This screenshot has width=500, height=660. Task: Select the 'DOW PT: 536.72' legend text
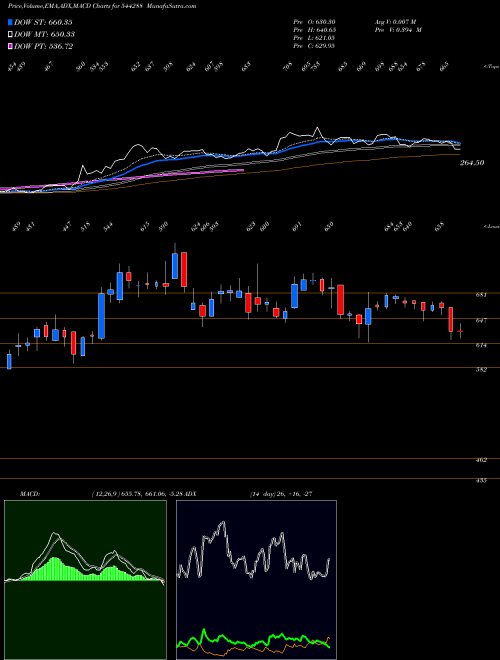pyautogui.click(x=44, y=46)
